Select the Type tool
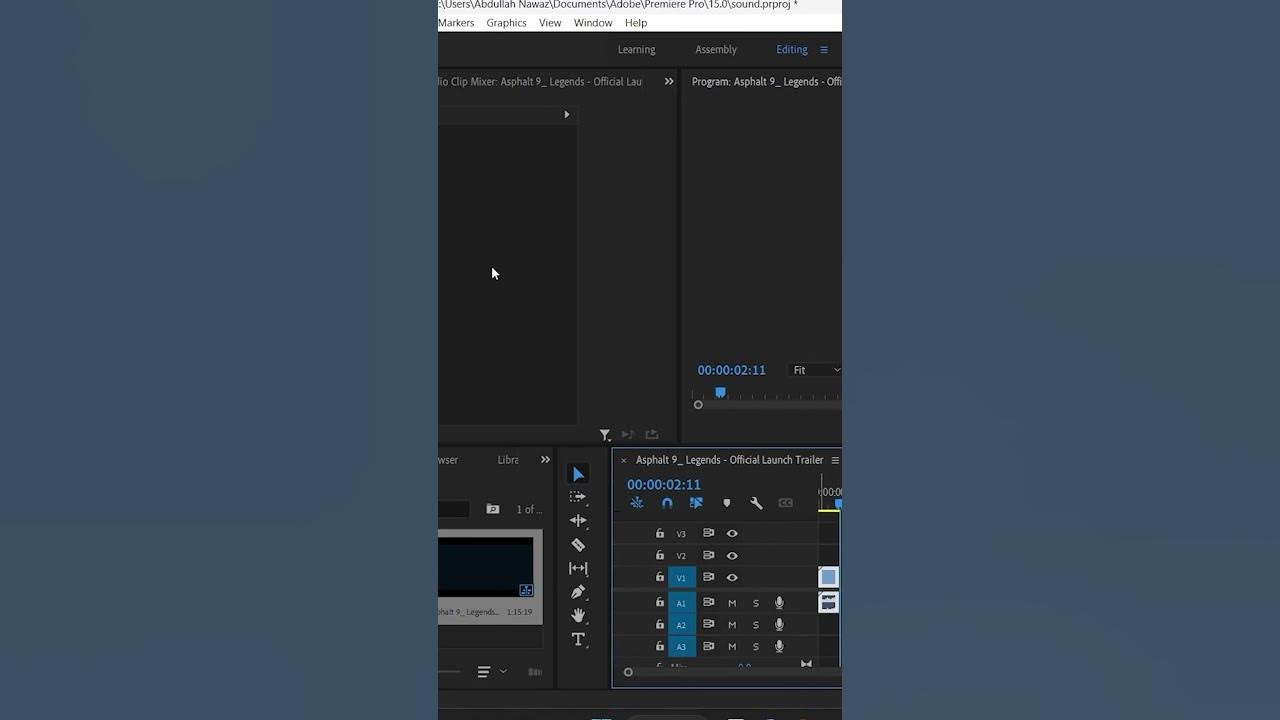The image size is (1280, 720). coord(578,640)
